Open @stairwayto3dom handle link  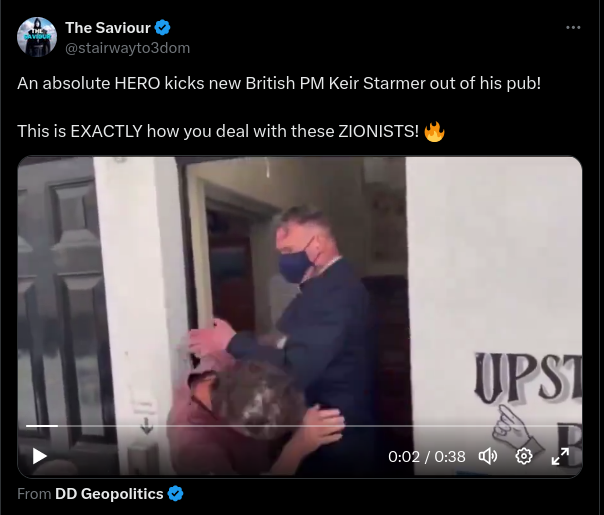point(128,48)
